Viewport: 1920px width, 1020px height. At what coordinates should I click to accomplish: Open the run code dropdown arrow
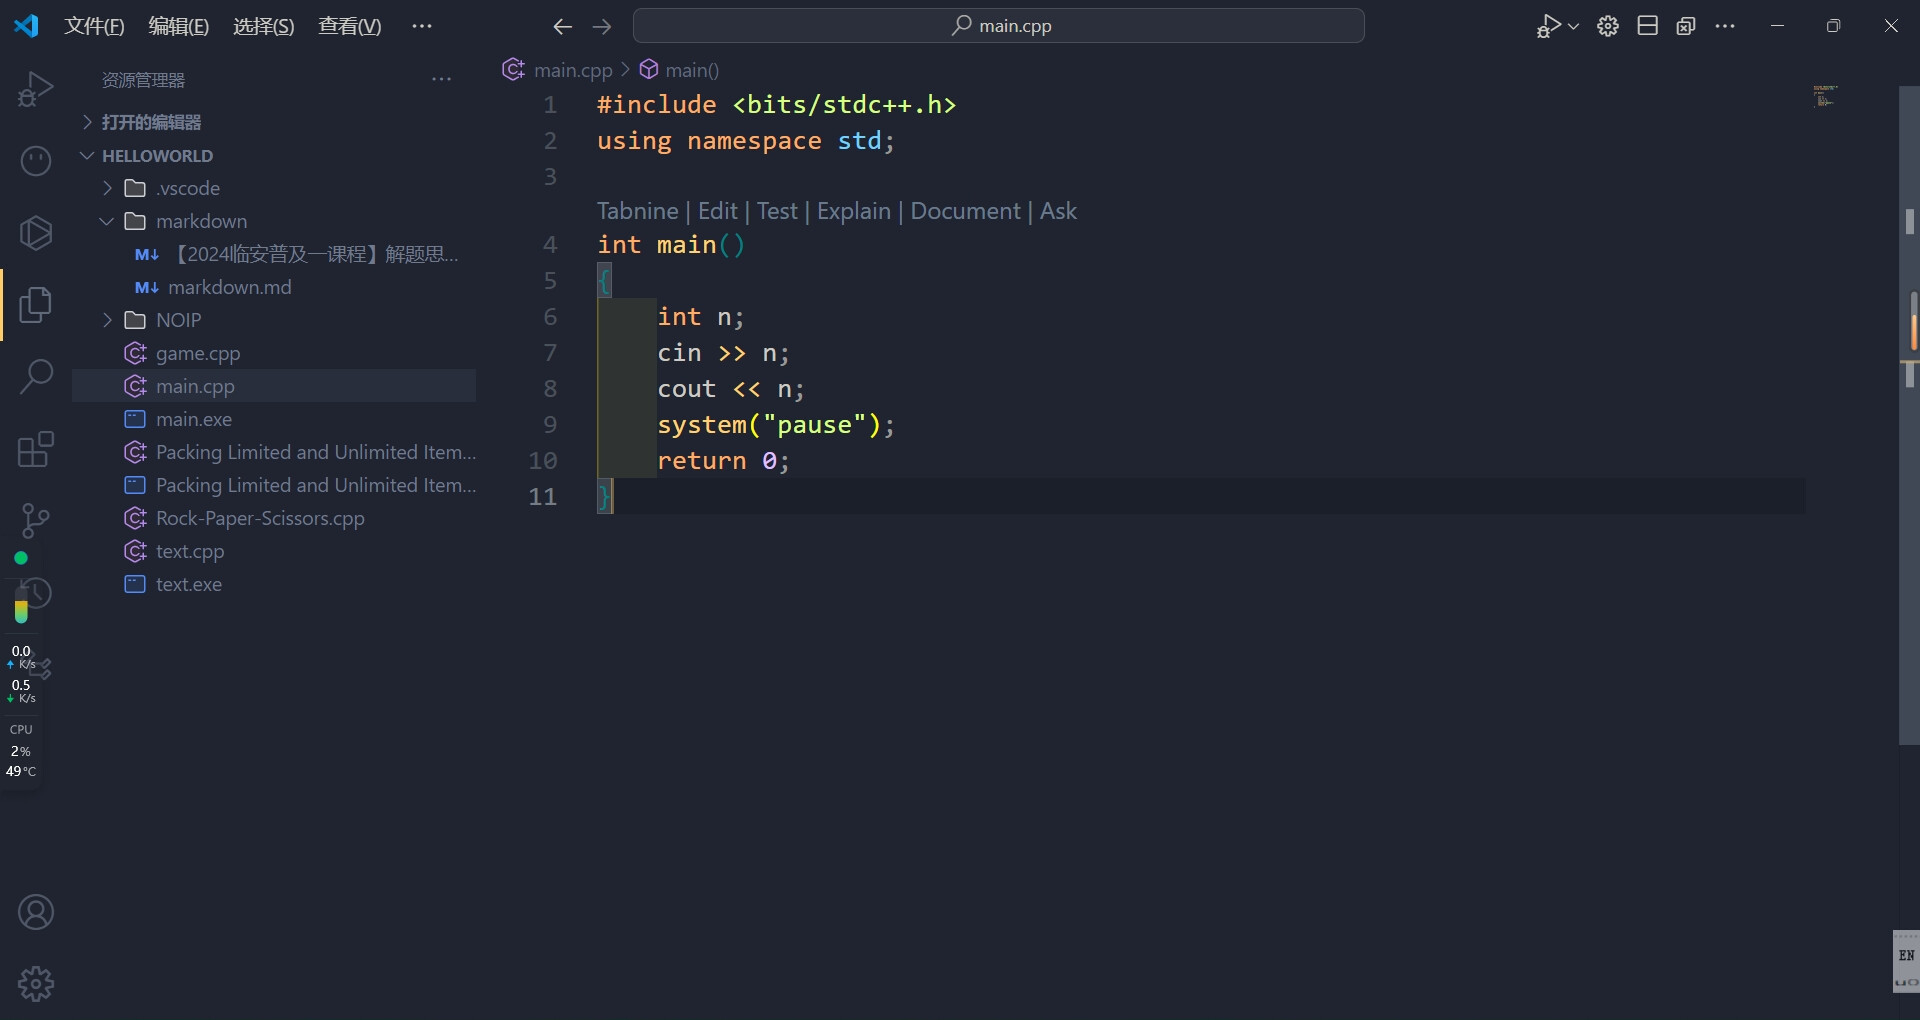(1573, 27)
